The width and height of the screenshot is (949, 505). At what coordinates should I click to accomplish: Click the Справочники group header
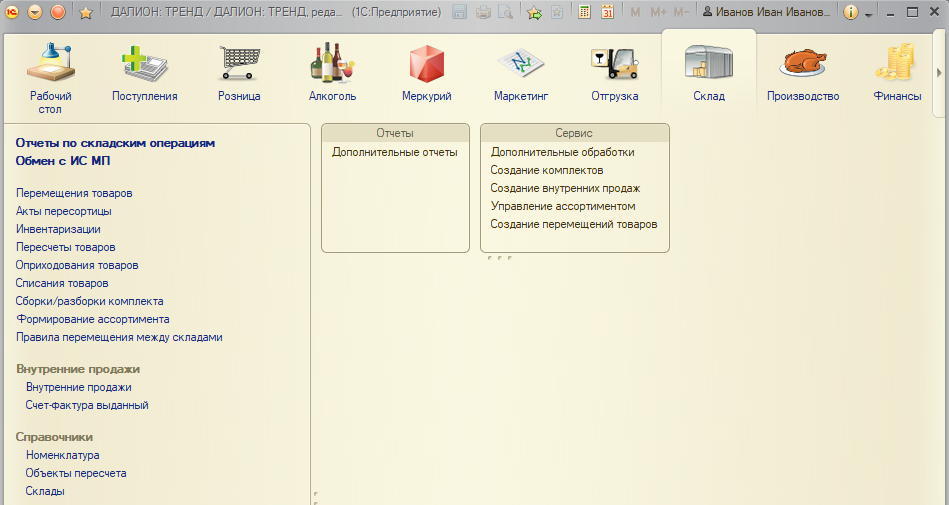(x=54, y=437)
